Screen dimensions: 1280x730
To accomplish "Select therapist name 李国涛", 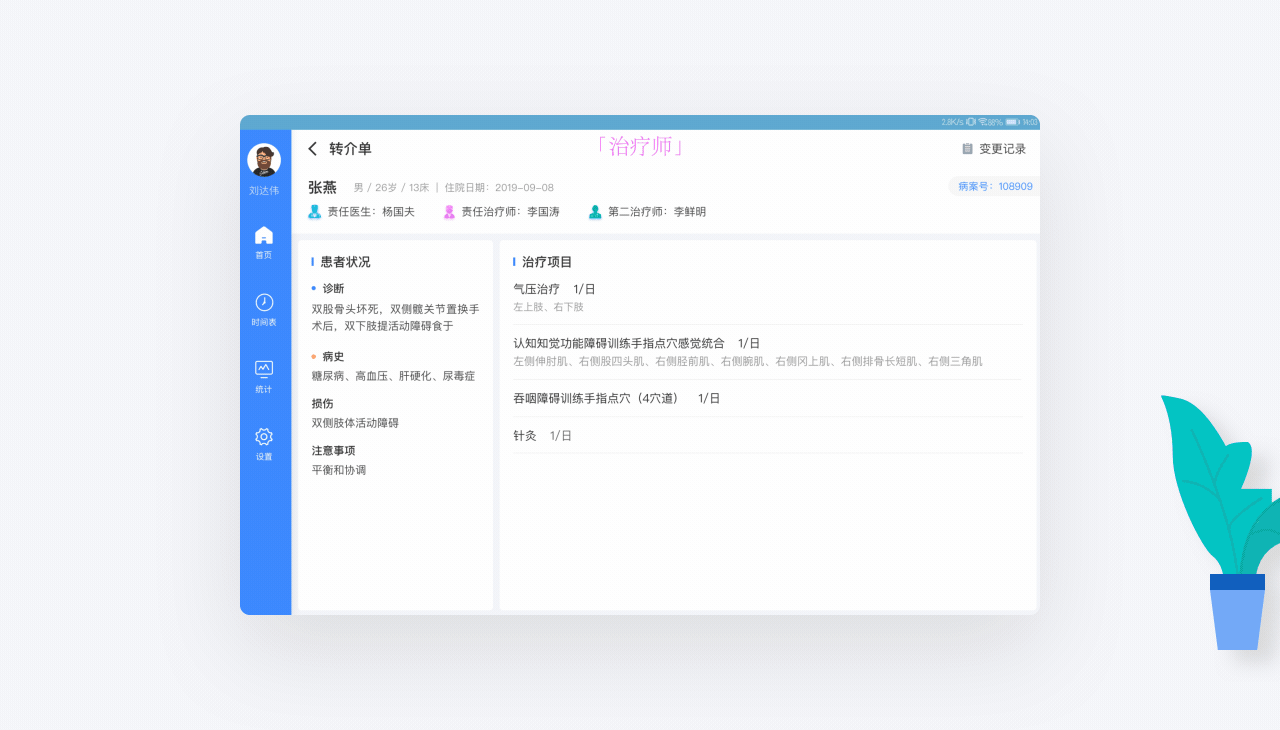I will pyautogui.click(x=543, y=212).
